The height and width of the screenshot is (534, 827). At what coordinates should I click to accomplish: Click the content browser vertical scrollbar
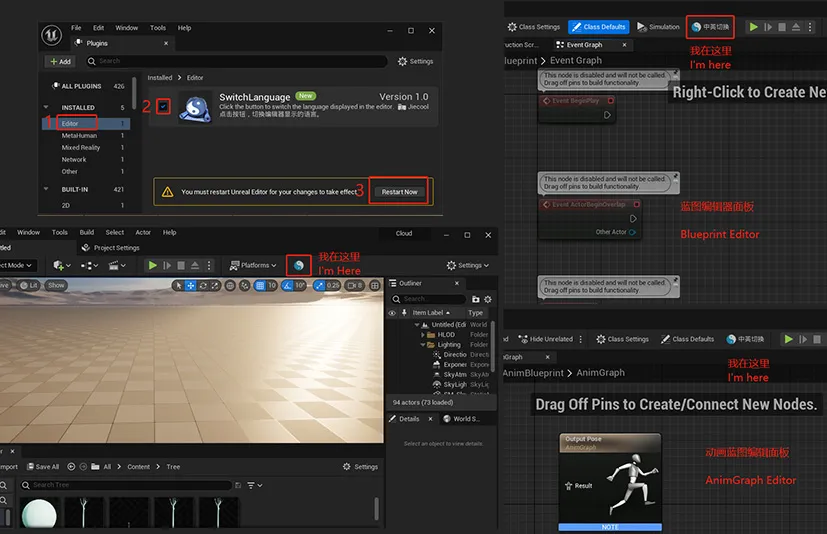coord(376,509)
